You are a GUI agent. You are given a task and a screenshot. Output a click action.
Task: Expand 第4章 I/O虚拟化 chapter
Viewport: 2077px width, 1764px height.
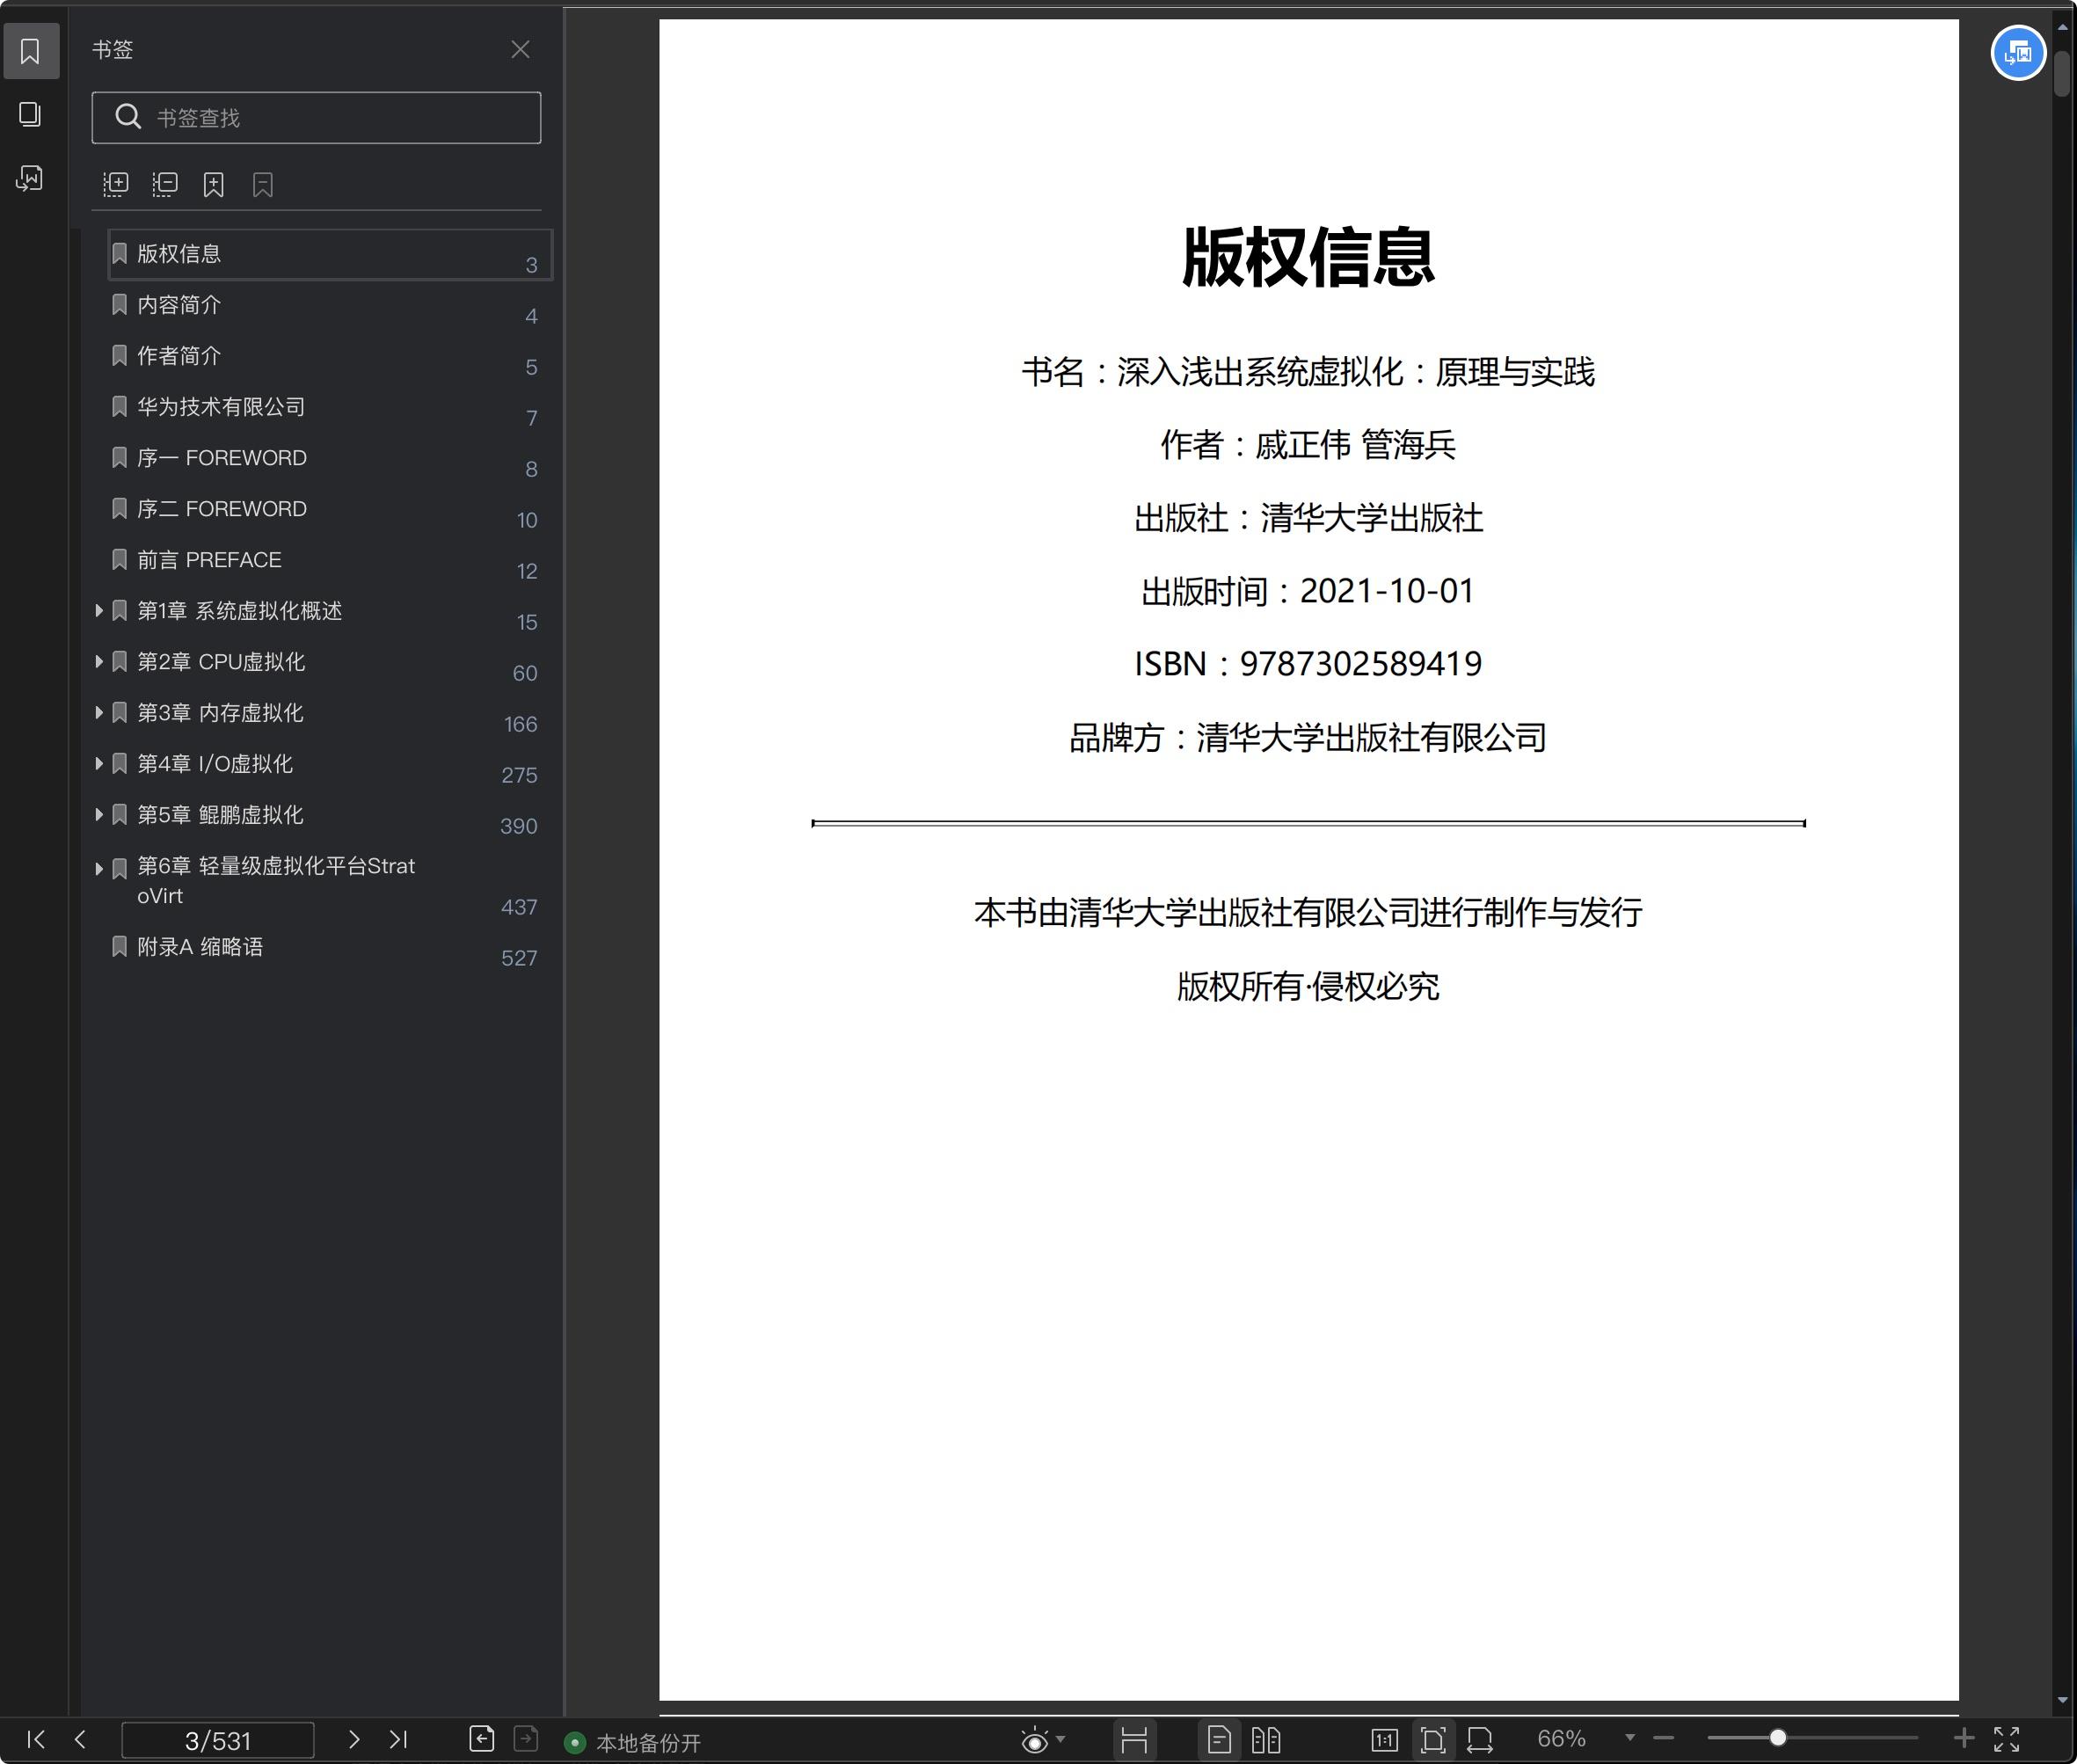[98, 763]
